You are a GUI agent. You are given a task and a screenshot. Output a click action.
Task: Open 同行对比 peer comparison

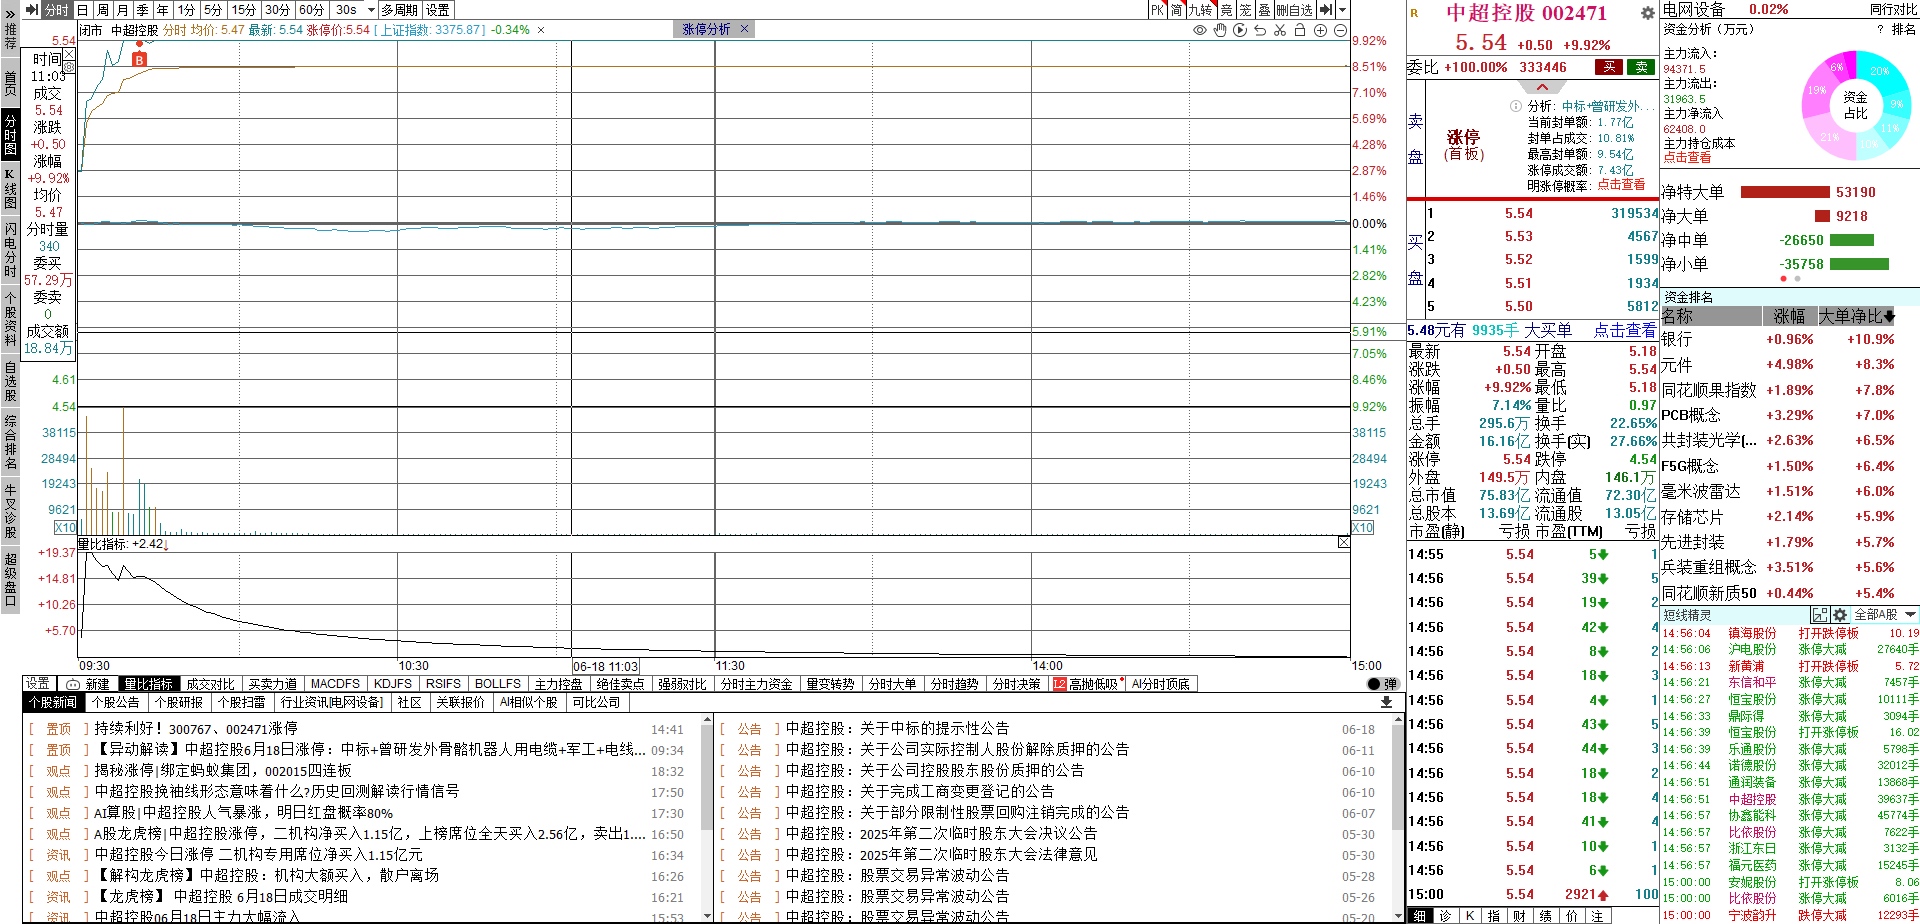pyautogui.click(x=1893, y=9)
